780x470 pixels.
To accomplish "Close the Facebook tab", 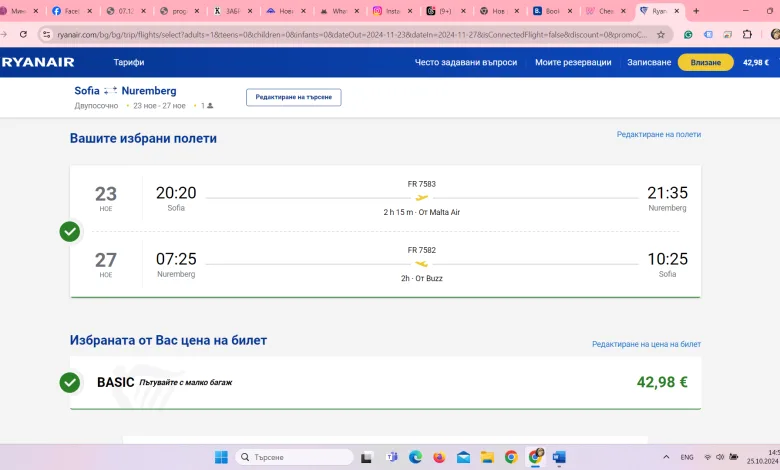I will point(90,10).
